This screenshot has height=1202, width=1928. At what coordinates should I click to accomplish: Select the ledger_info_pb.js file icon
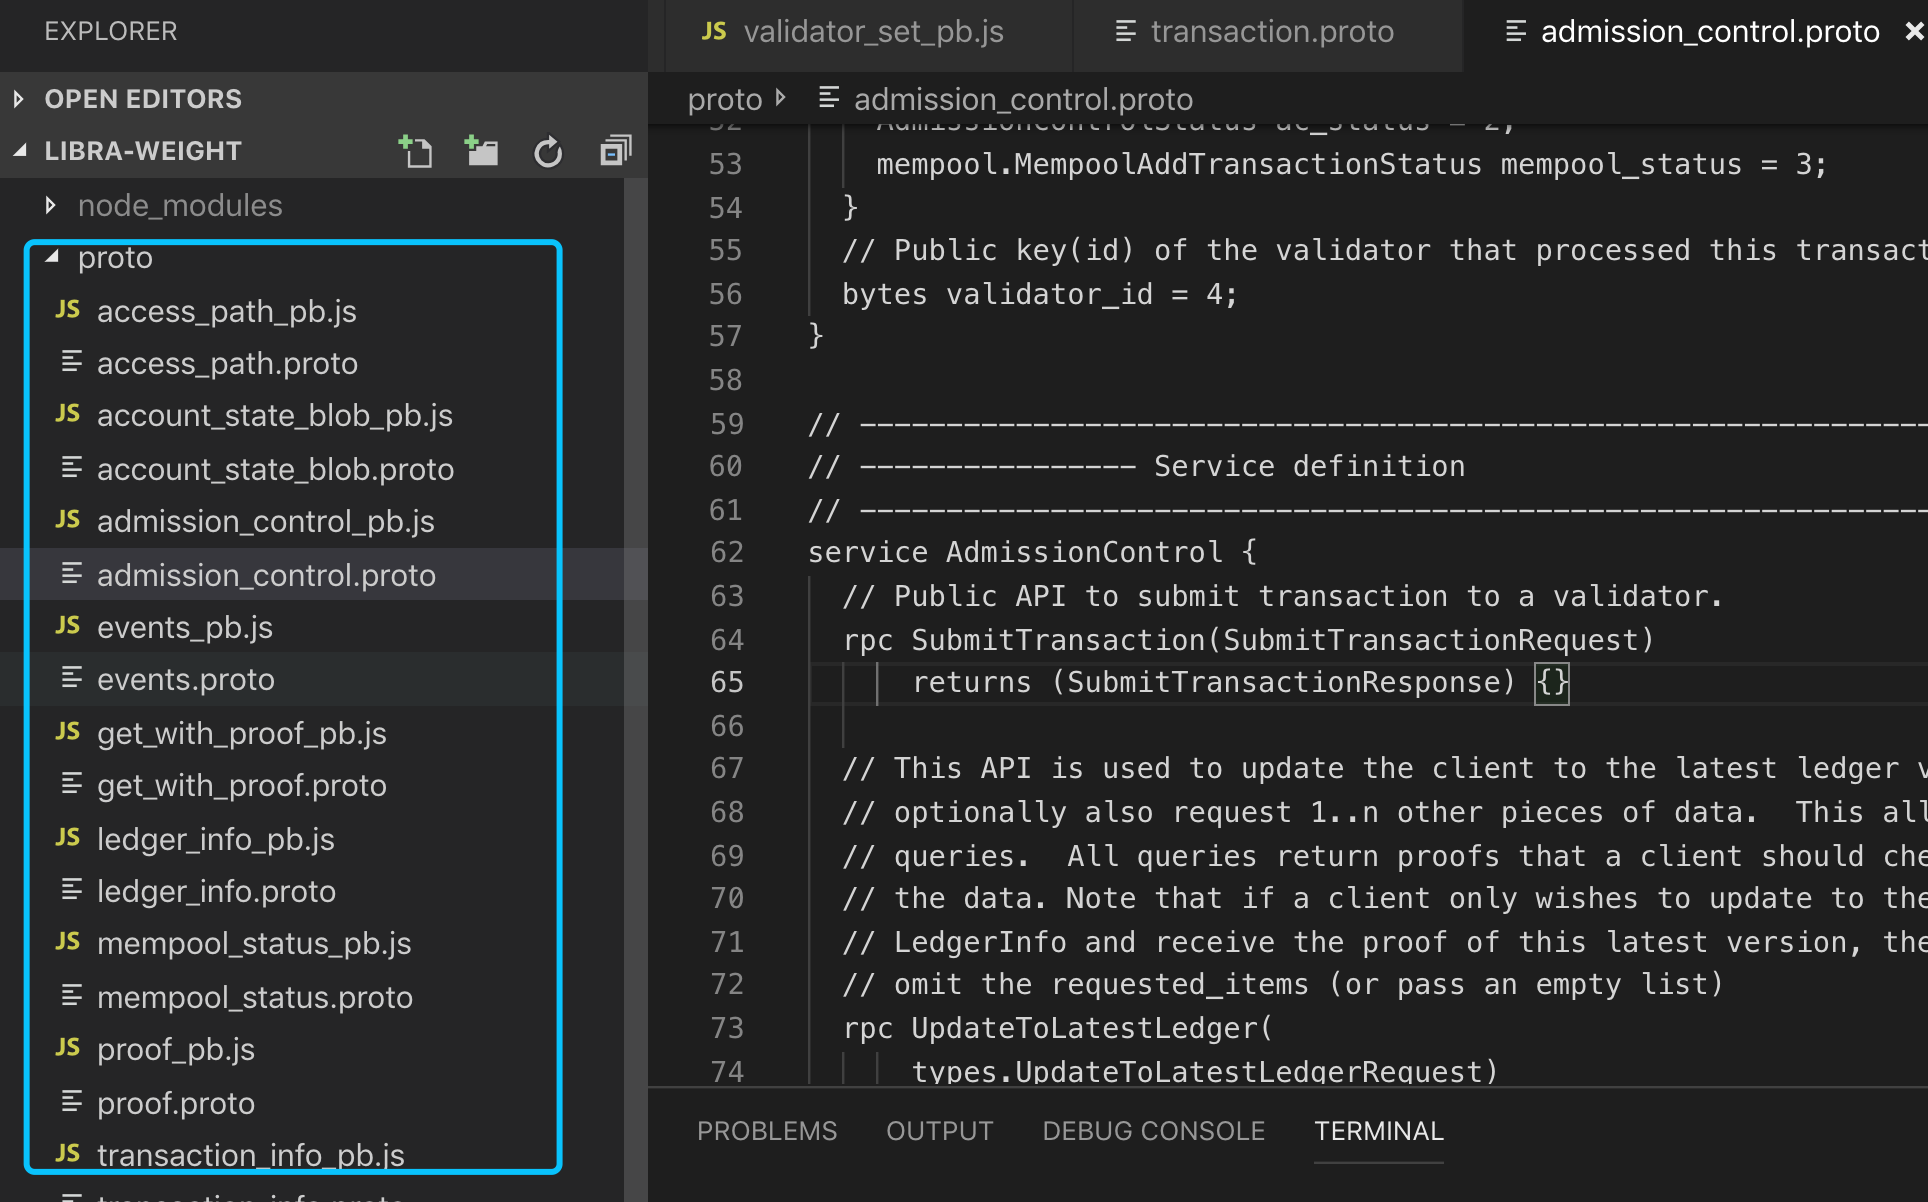66,838
